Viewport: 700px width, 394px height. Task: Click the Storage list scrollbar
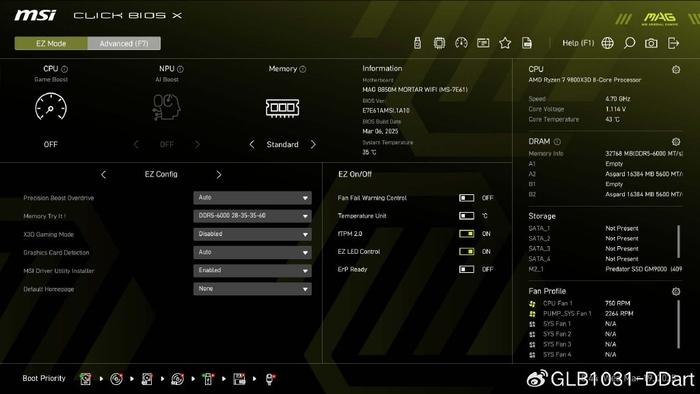coord(679,241)
